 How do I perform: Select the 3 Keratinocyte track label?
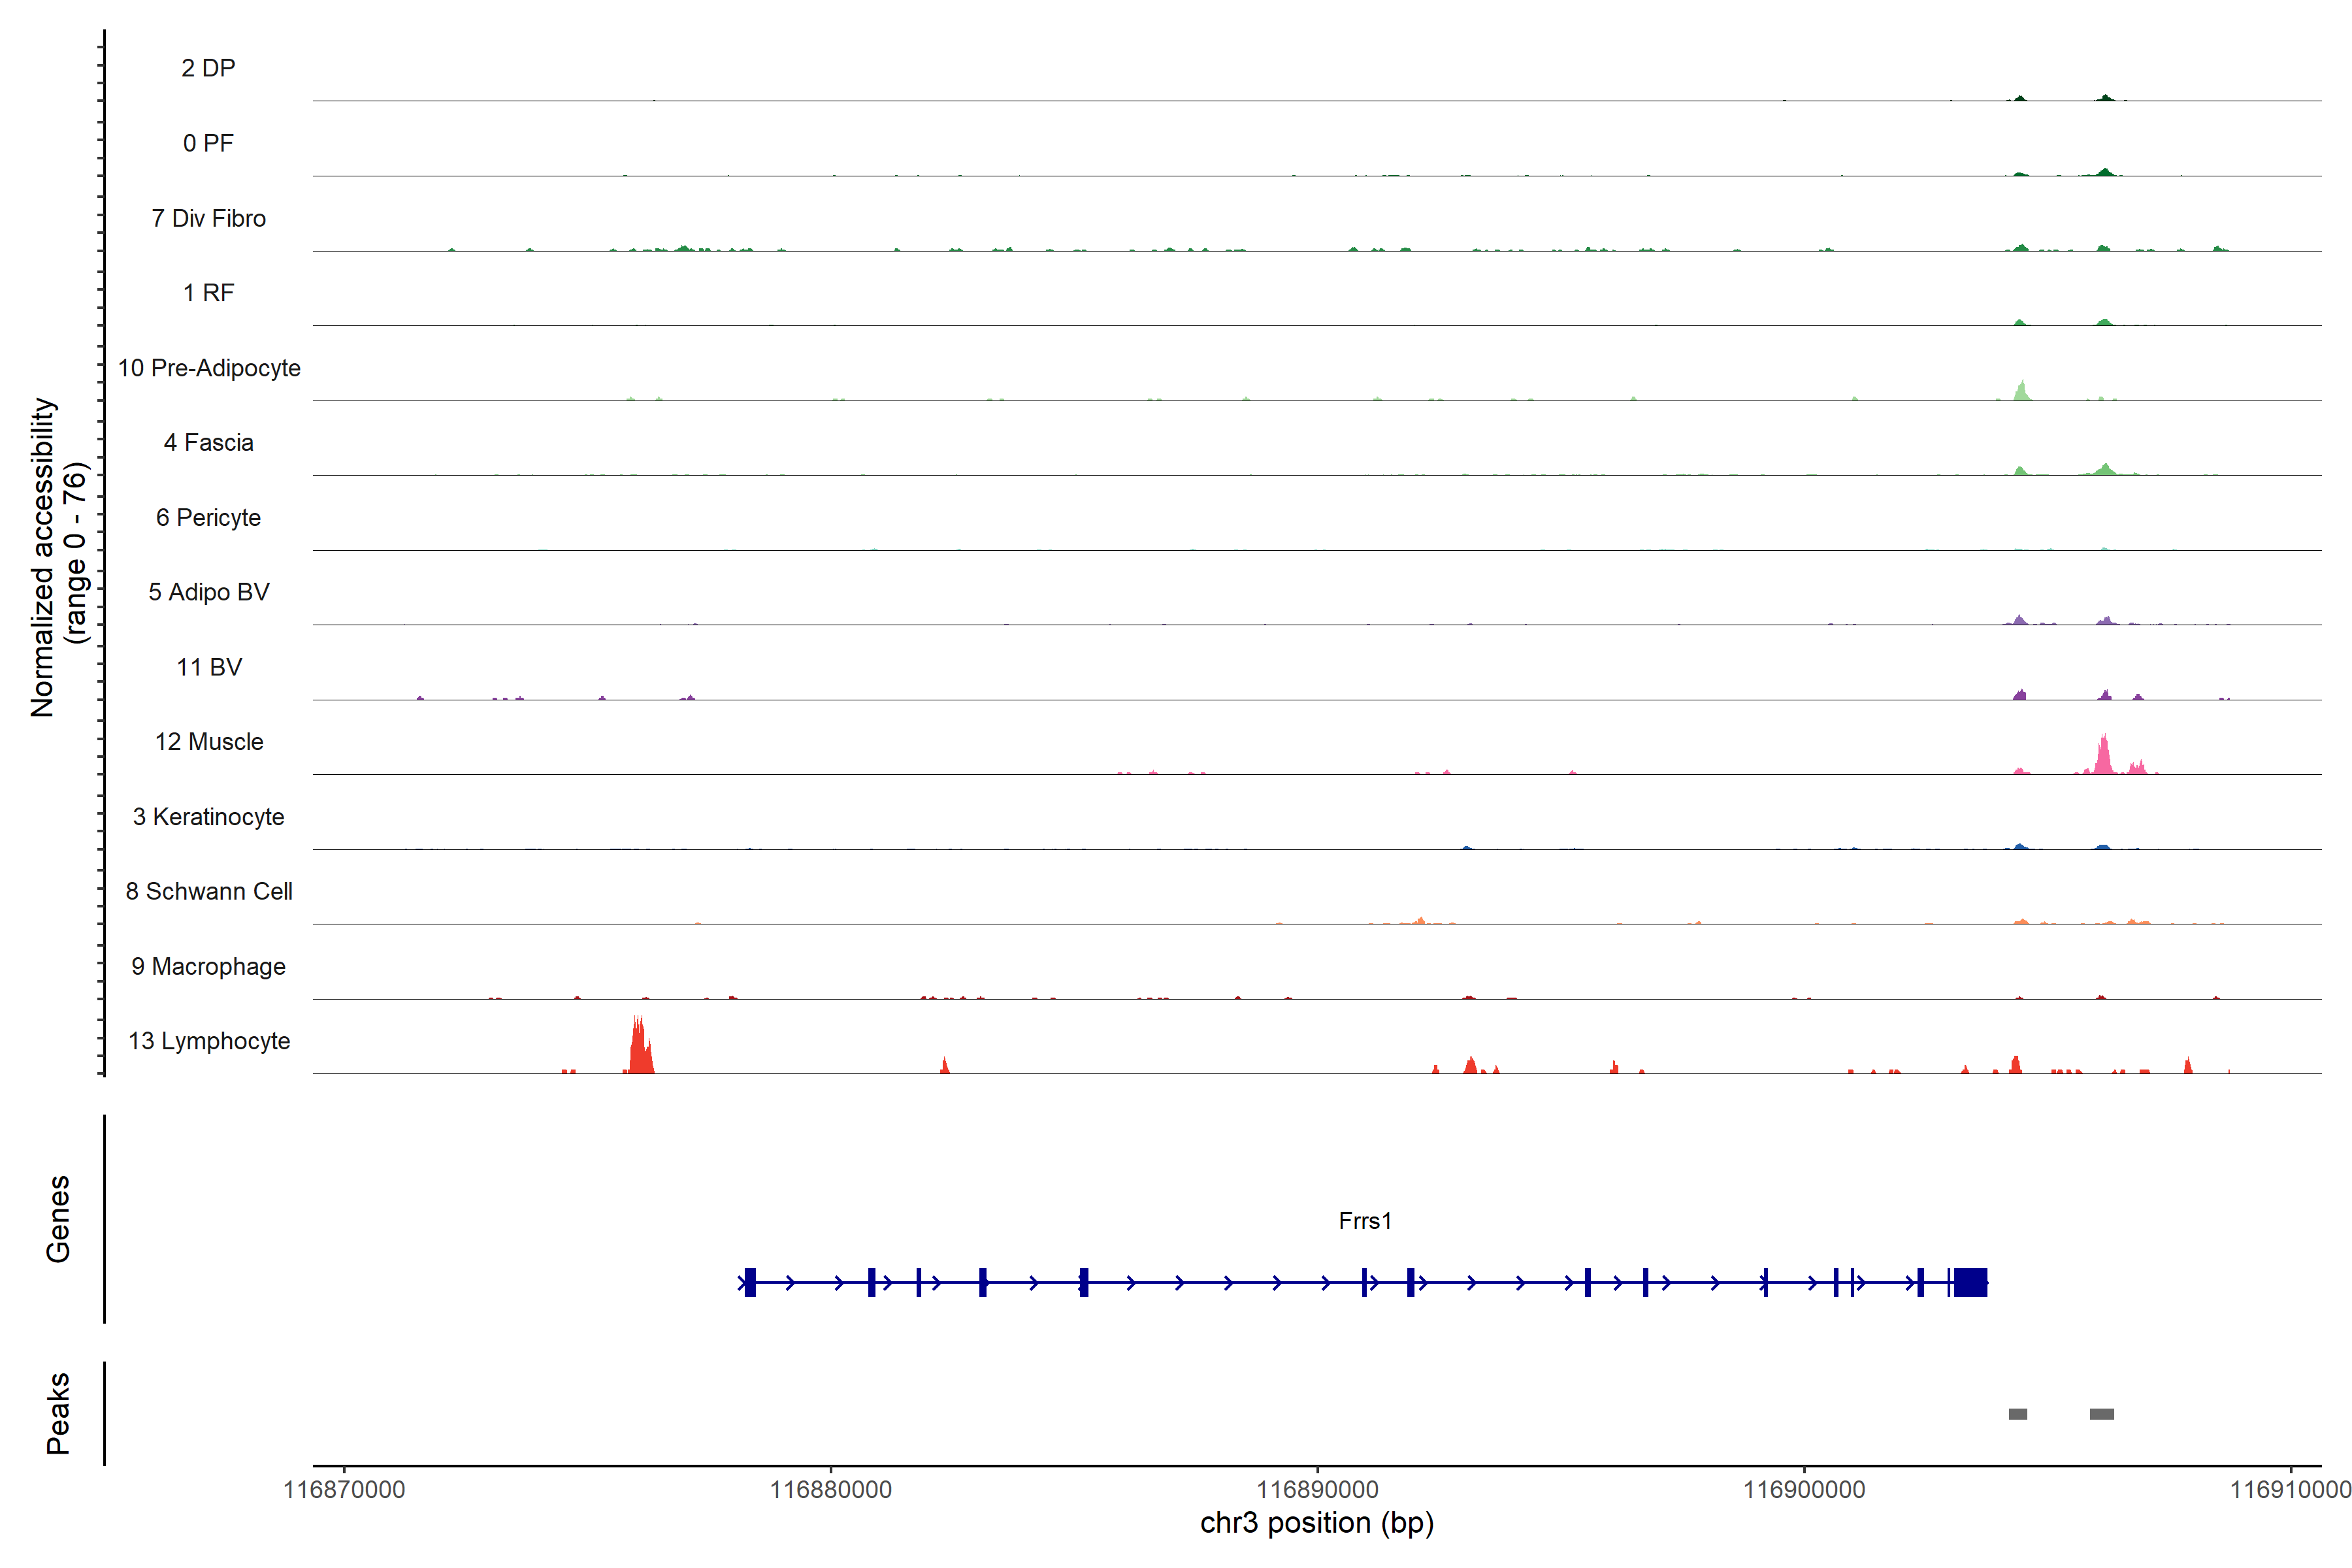pos(209,817)
